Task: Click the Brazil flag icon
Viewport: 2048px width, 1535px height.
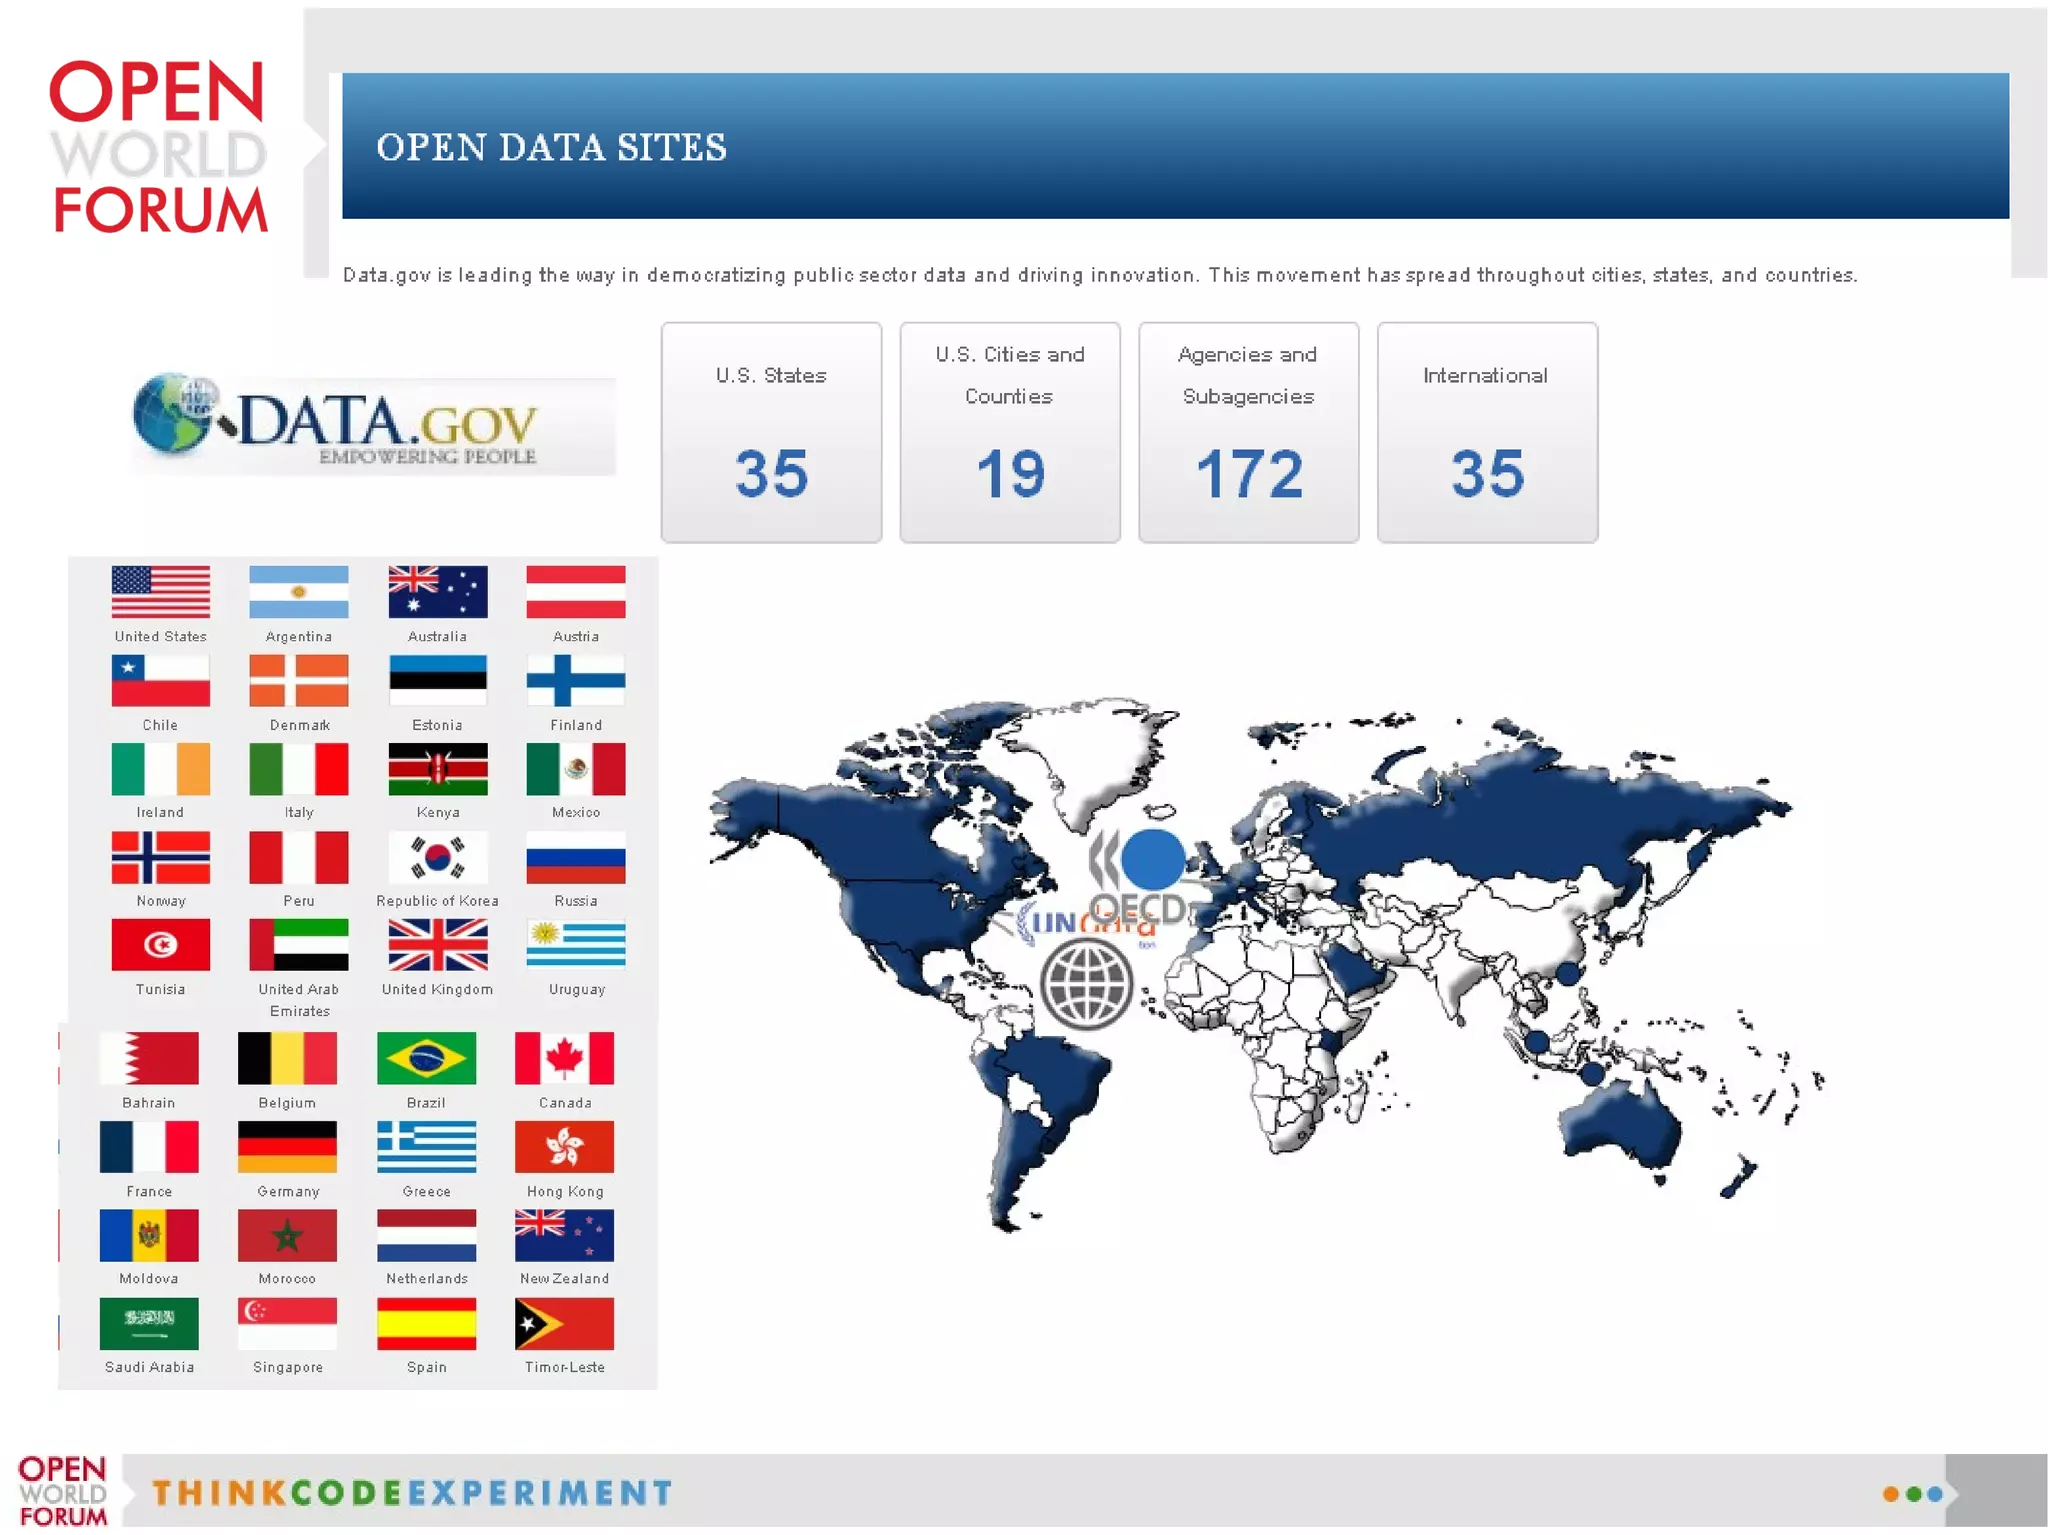Action: click(x=426, y=1058)
